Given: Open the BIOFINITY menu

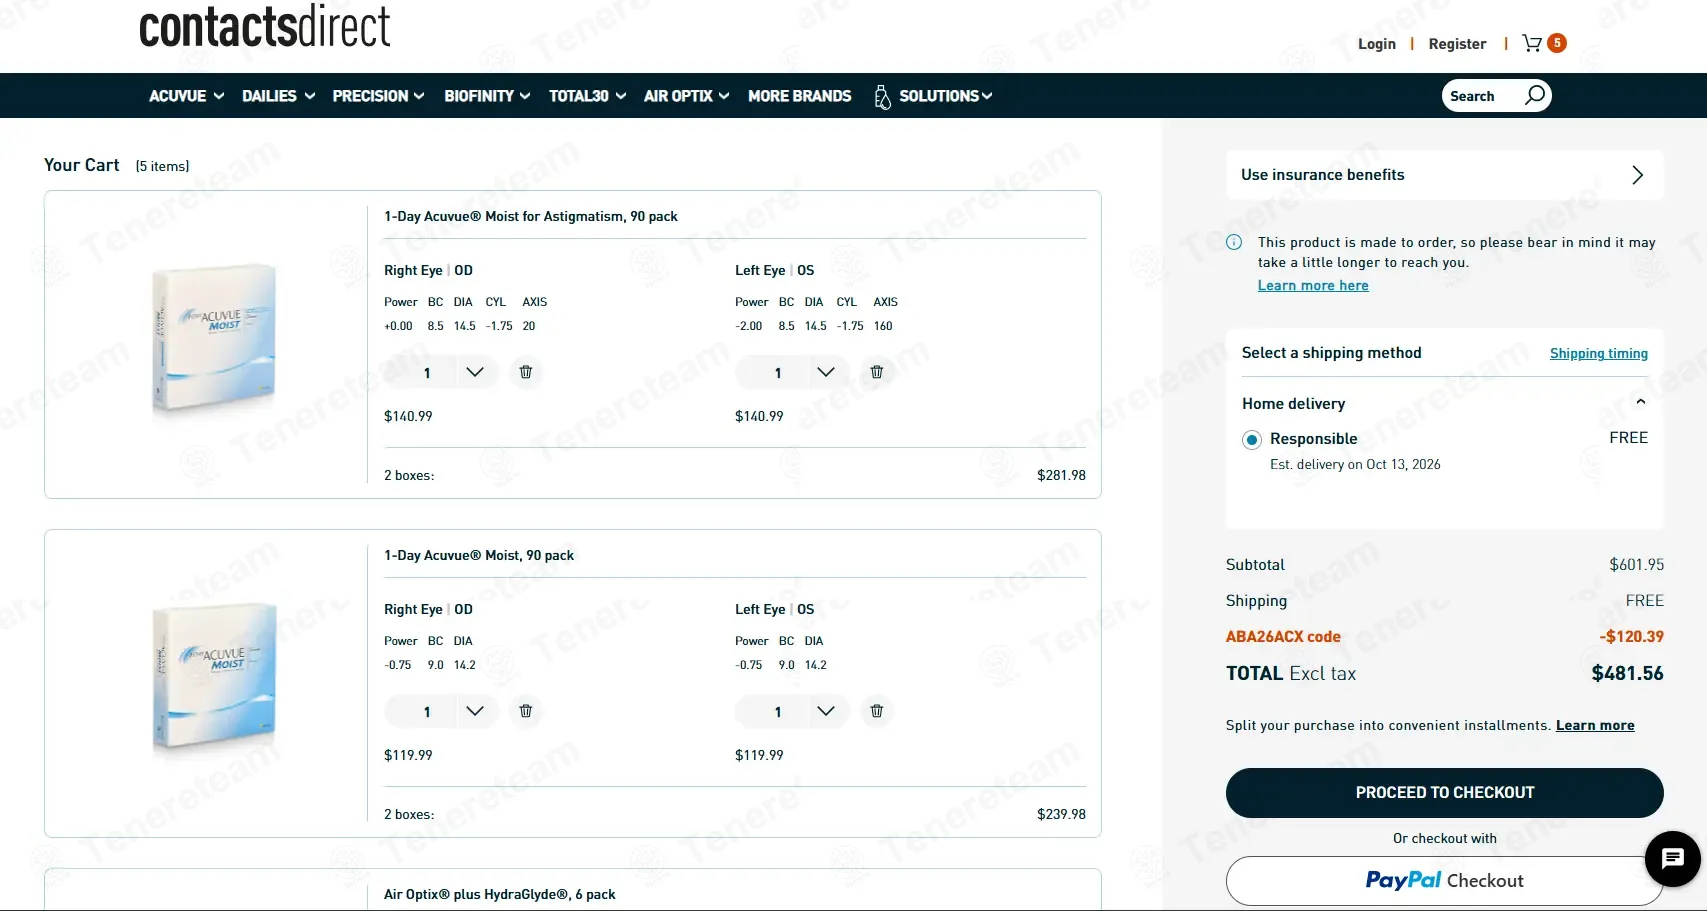Looking at the screenshot, I should coord(488,96).
